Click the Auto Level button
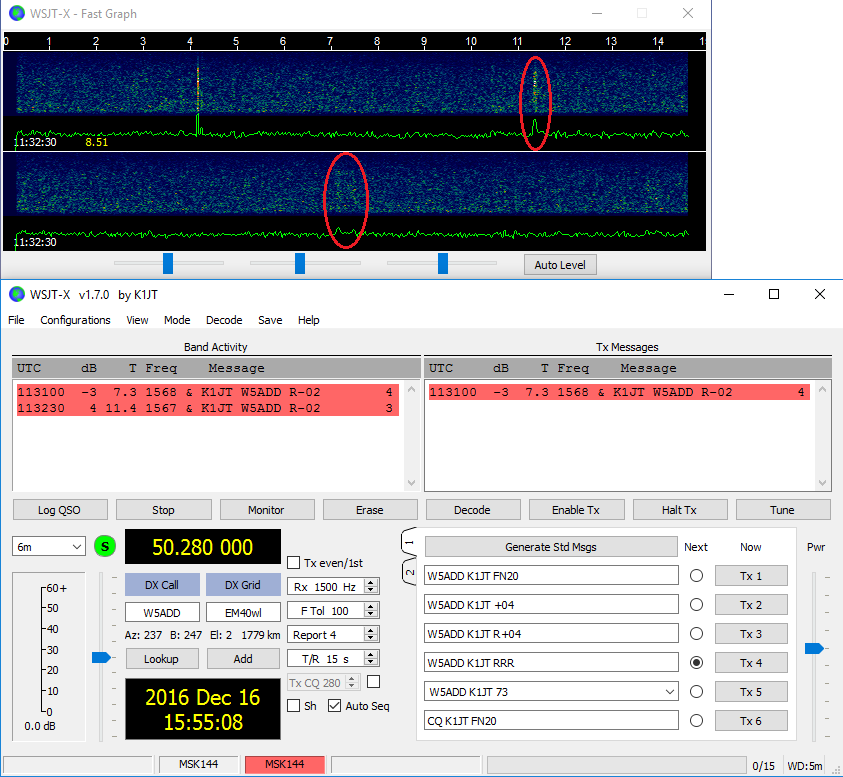The height and width of the screenshot is (777, 843). pos(560,265)
